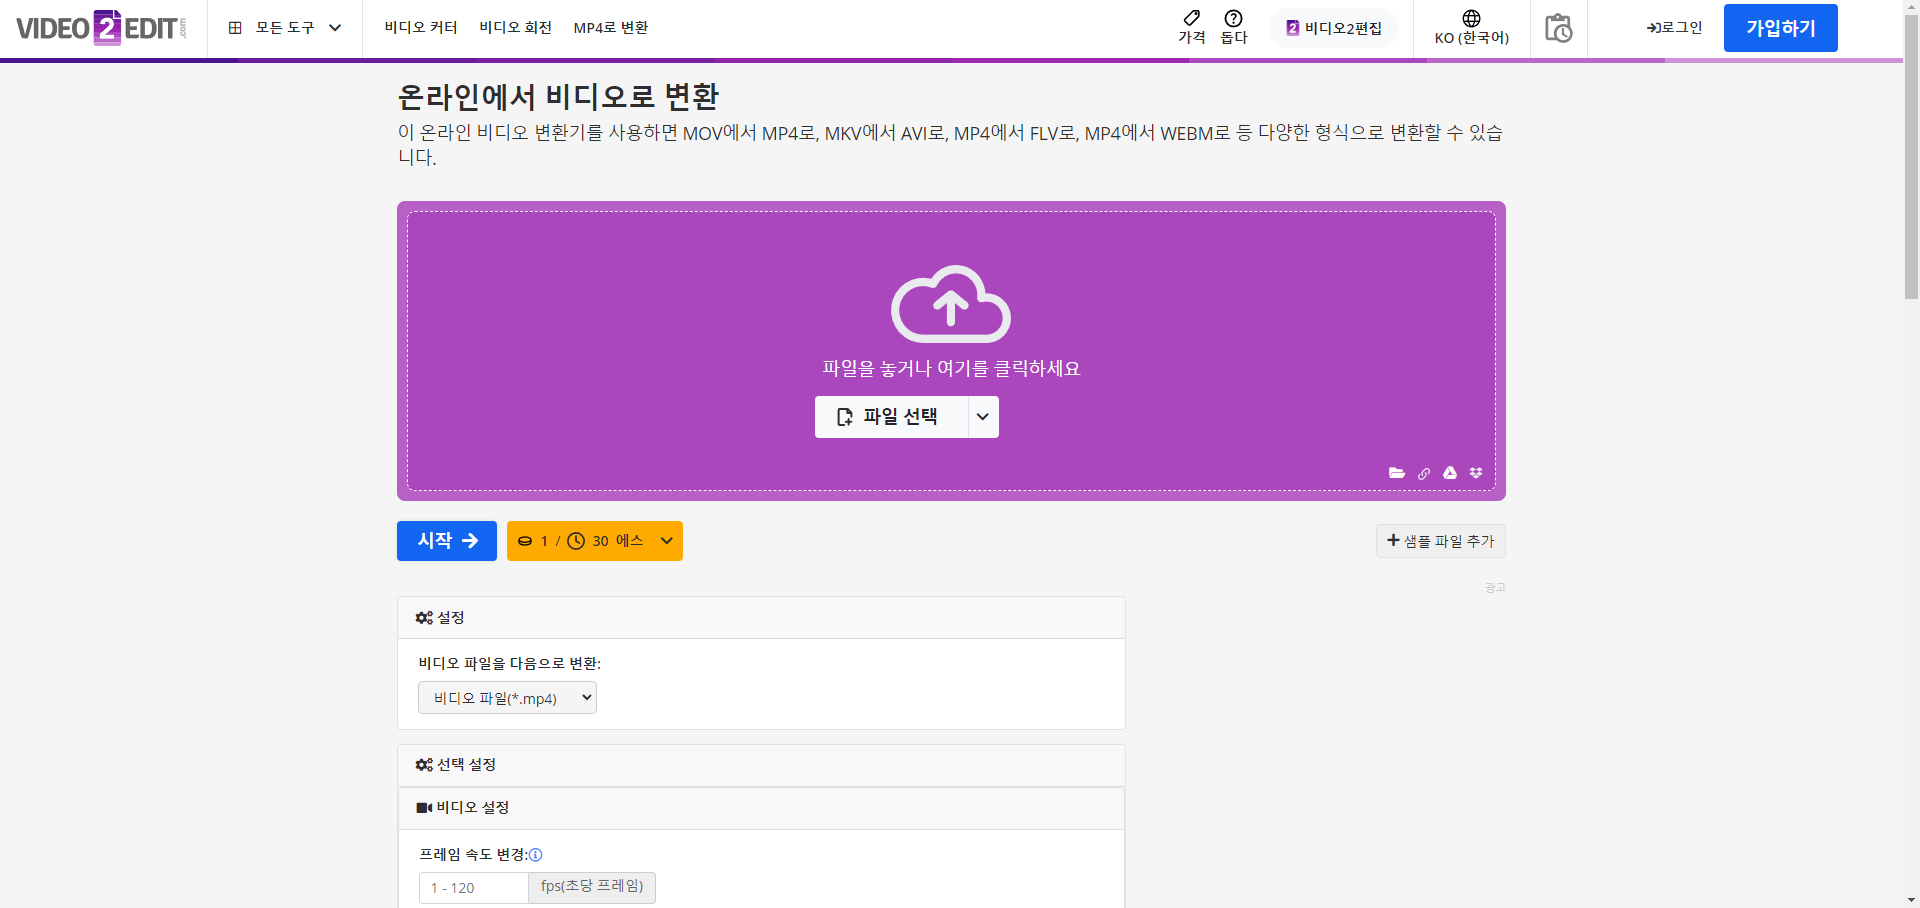The height and width of the screenshot is (908, 1920).
Task: Go to 비디오 커터 tool
Action: pyautogui.click(x=421, y=28)
